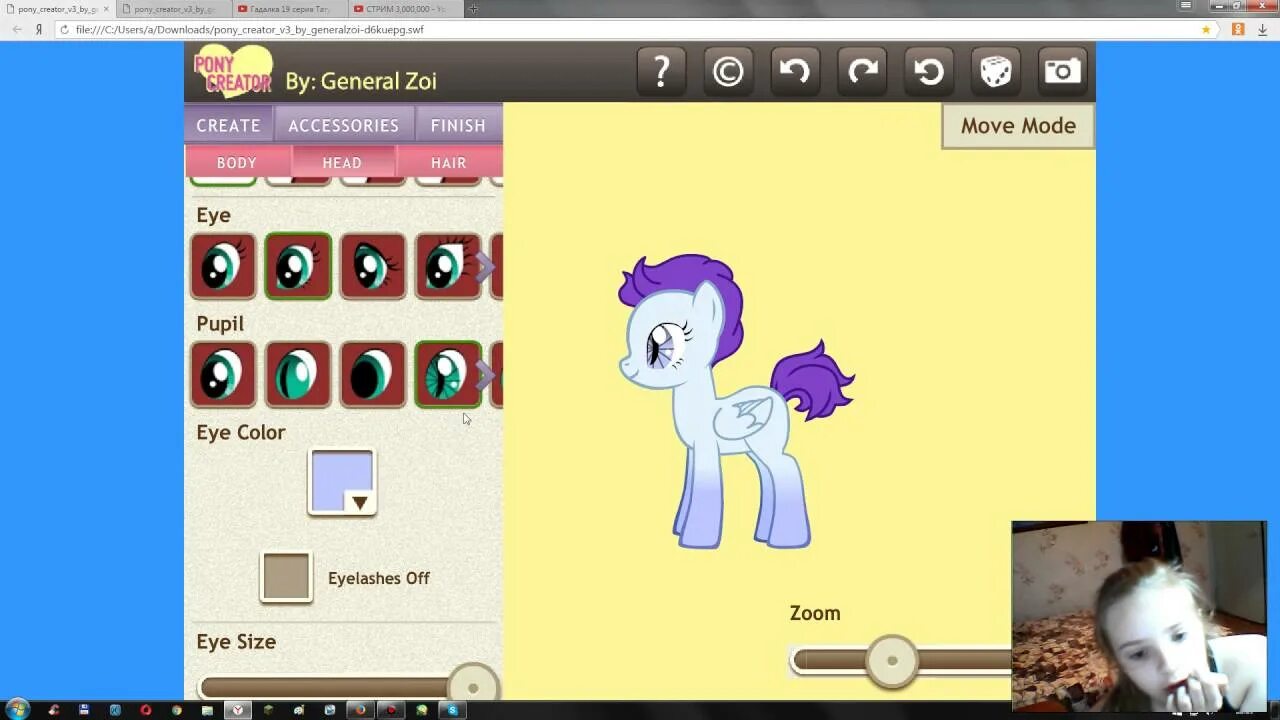Reset the pony with the circular arrow
This screenshot has width=1280, height=720.
[x=929, y=71]
